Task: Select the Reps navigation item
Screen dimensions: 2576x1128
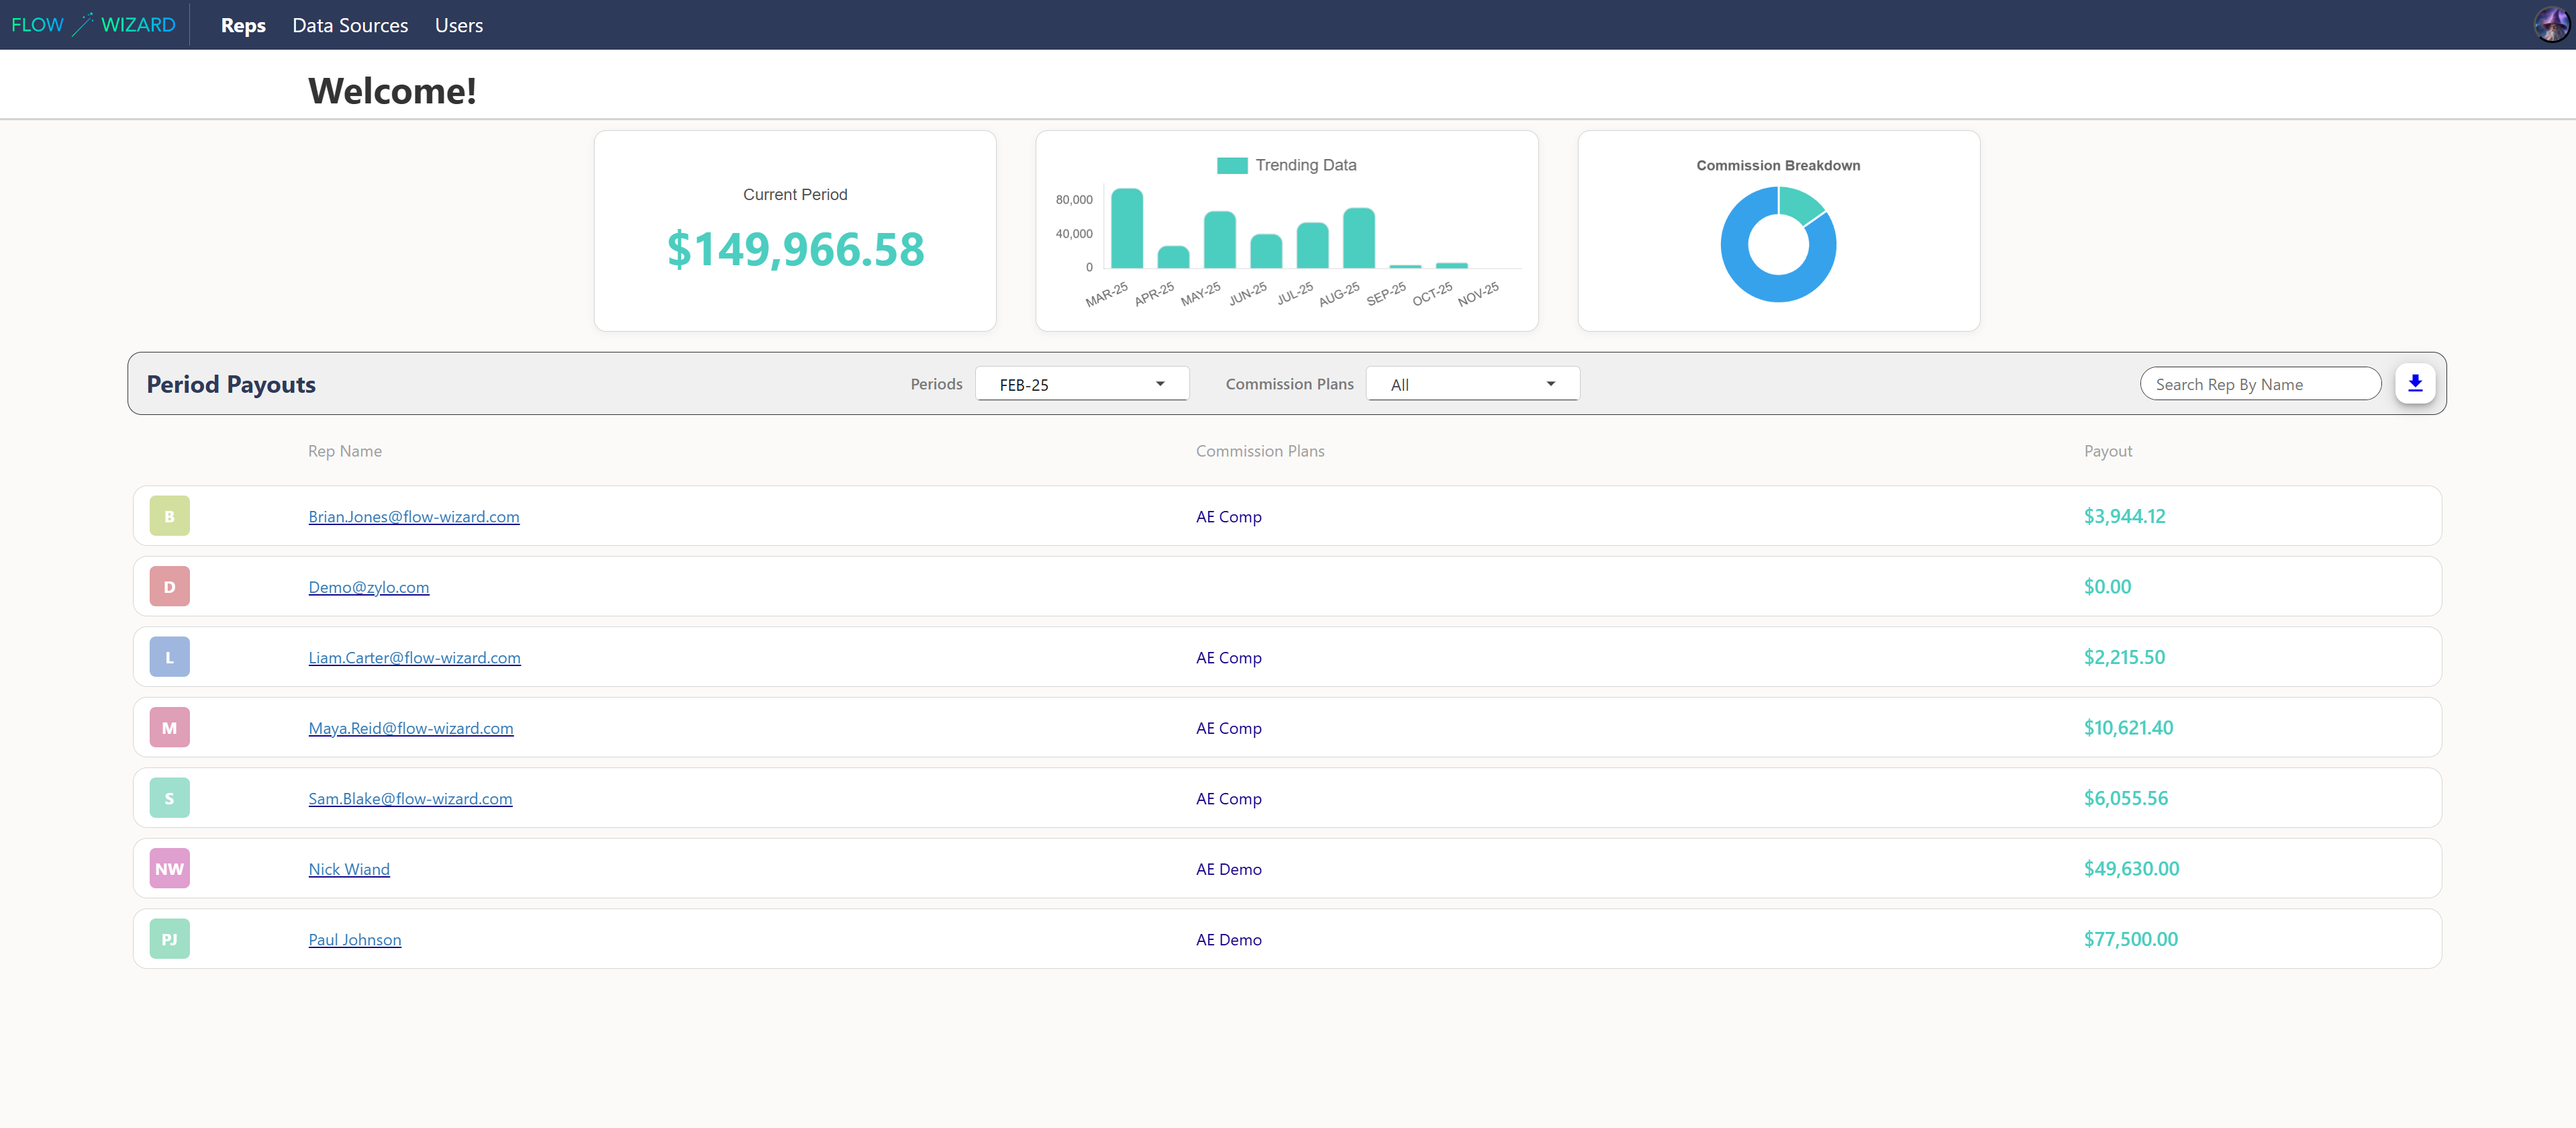Action: coord(243,25)
